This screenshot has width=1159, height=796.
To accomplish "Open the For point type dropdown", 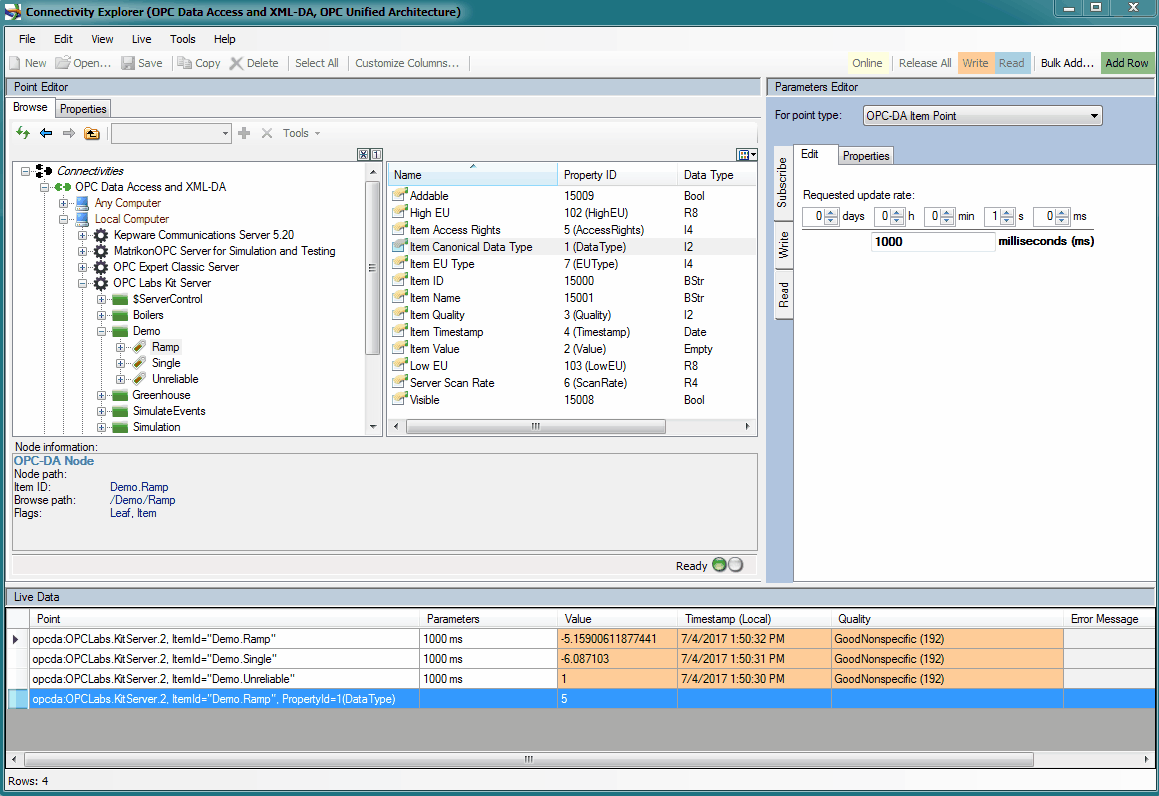I will 981,116.
